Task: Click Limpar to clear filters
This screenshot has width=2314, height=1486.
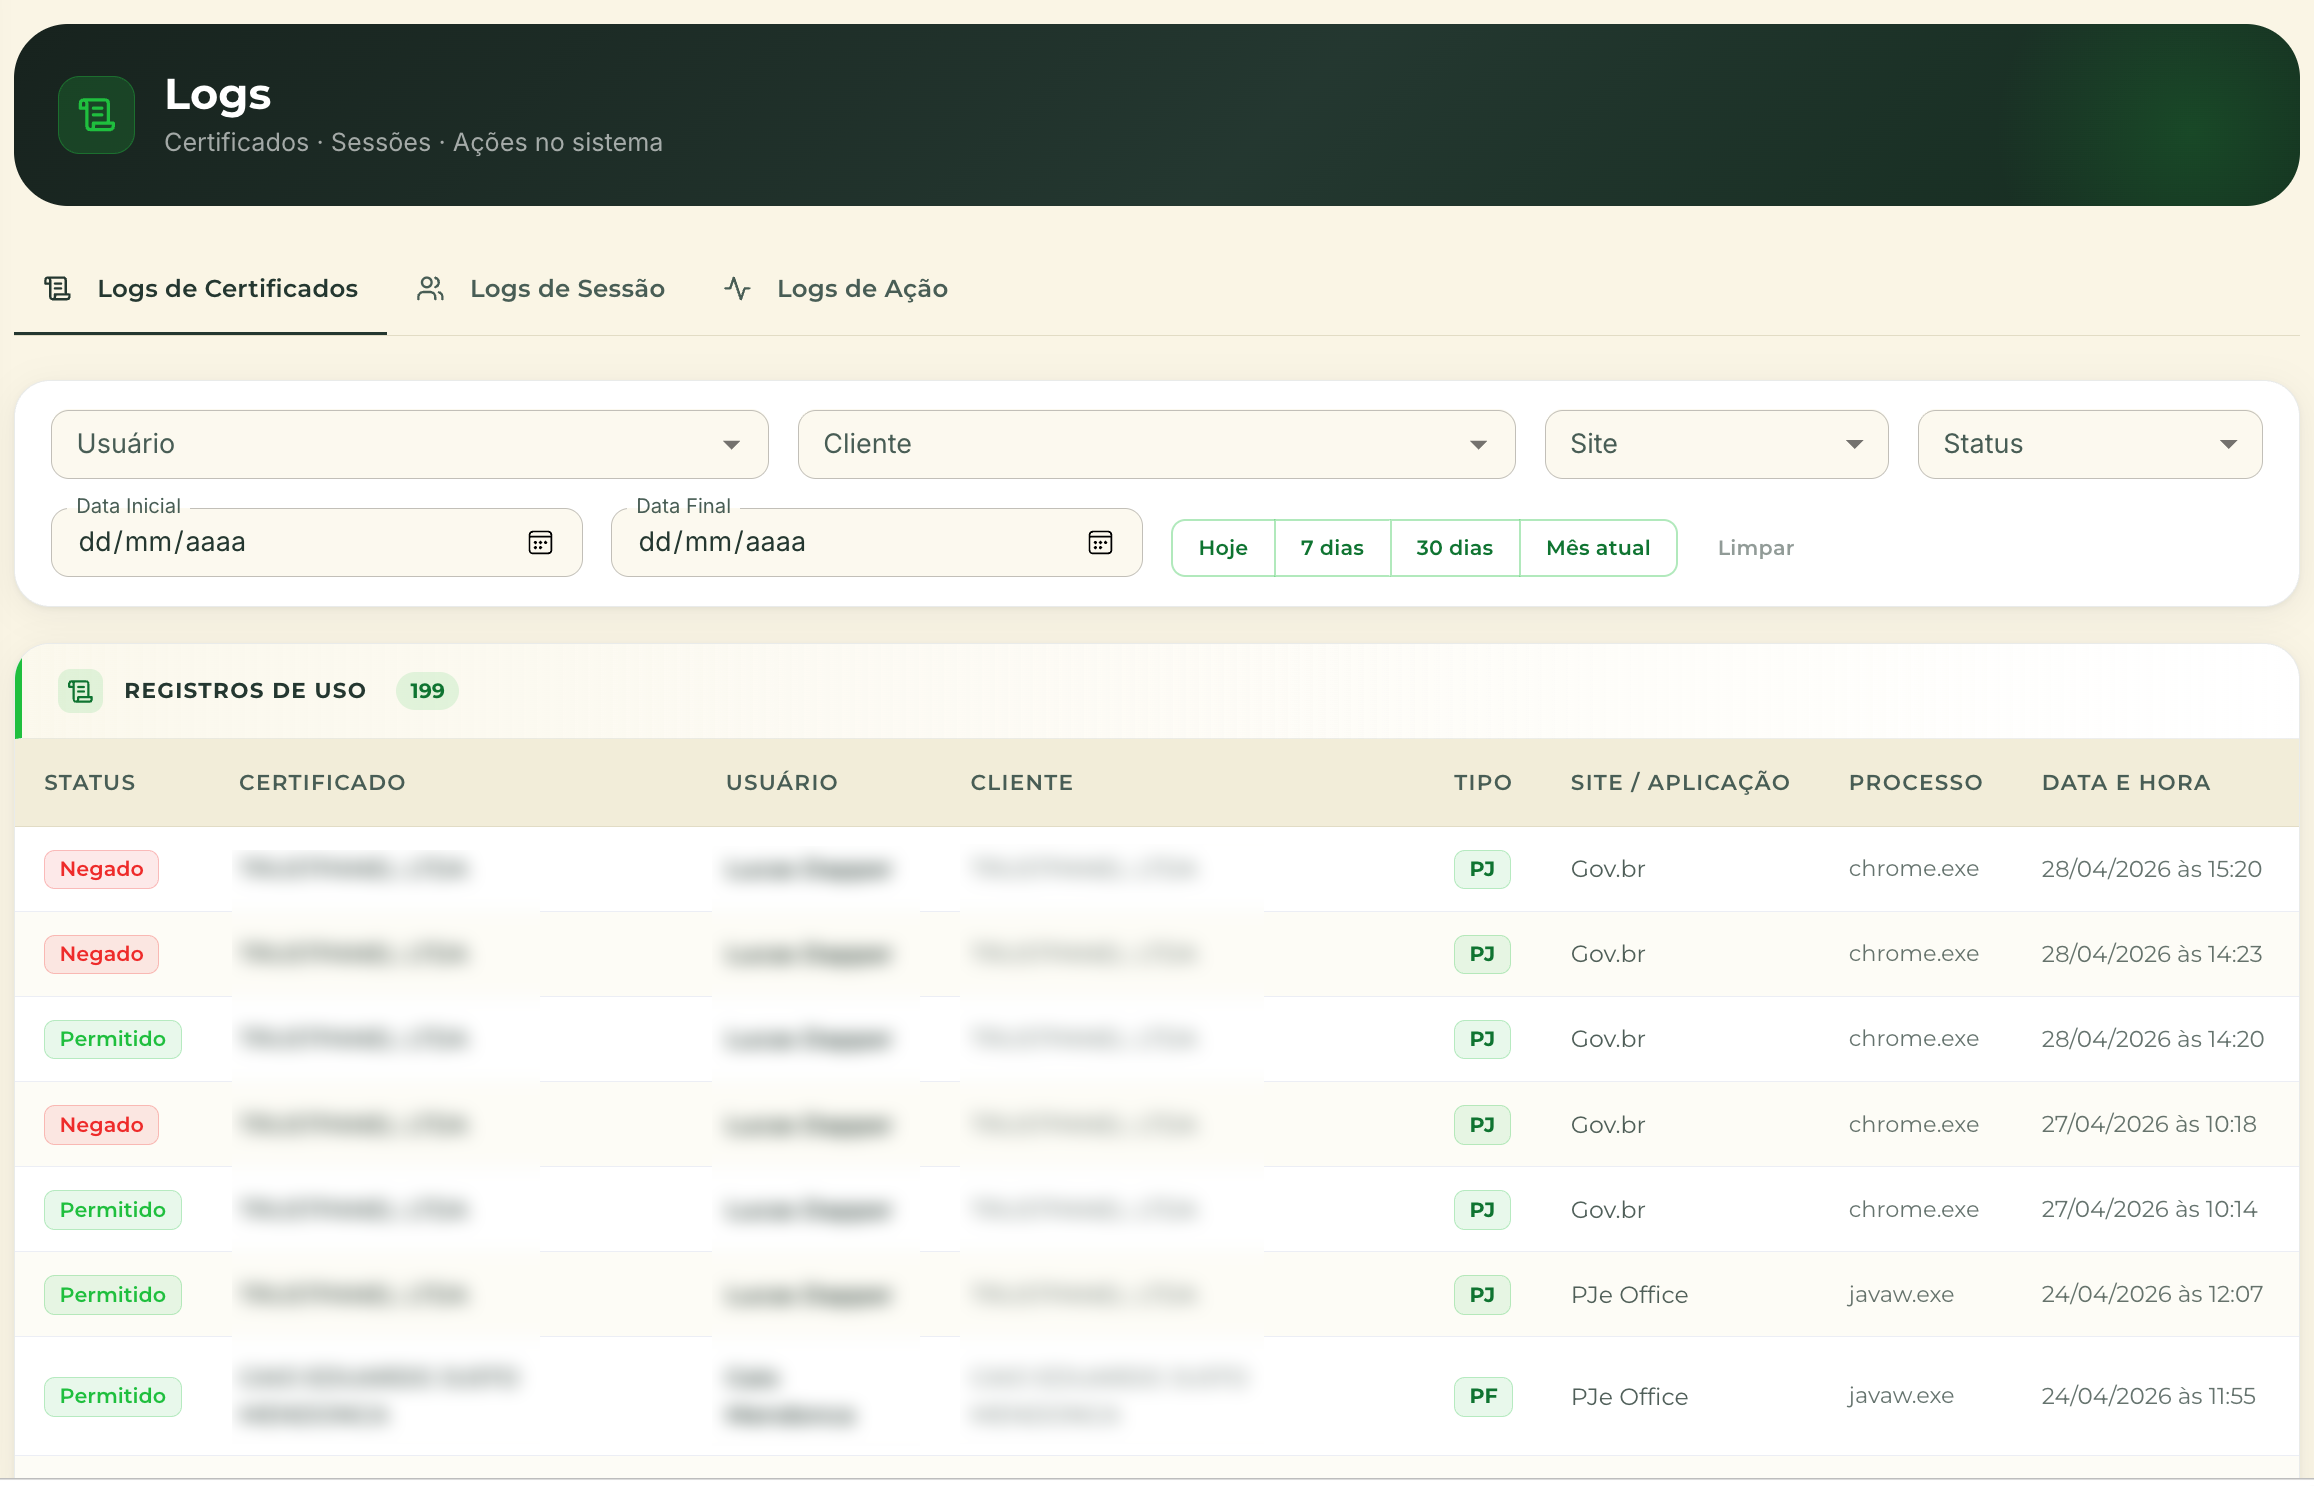Action: click(1756, 548)
